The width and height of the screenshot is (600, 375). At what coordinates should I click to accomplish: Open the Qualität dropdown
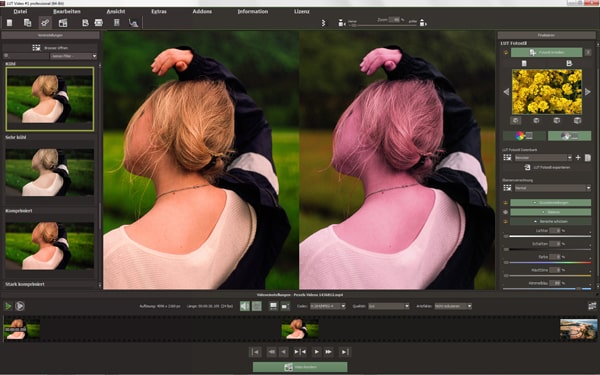tap(389, 306)
